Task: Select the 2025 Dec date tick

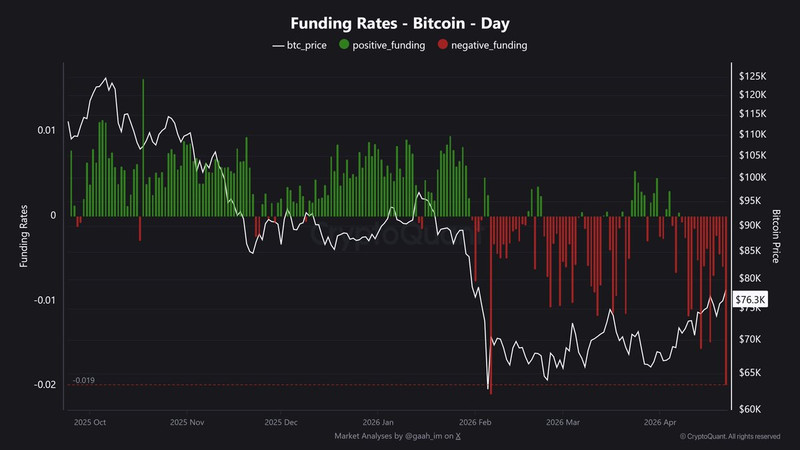Action: (x=280, y=423)
